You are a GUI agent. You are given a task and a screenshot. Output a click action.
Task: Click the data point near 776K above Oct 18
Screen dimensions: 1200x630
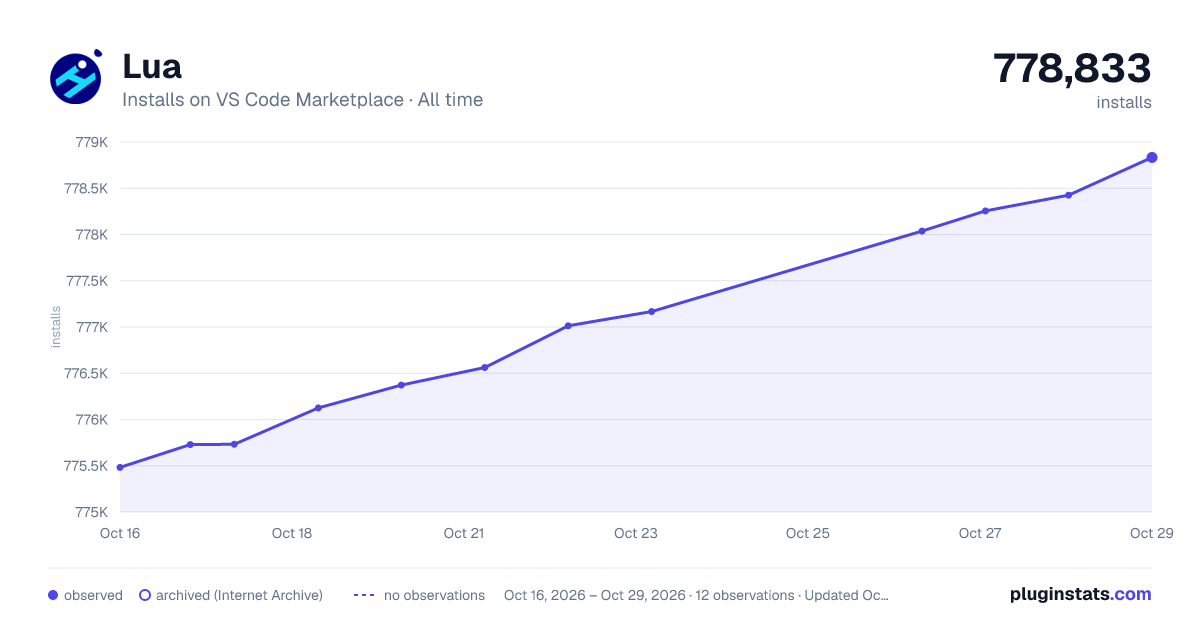[x=318, y=408]
